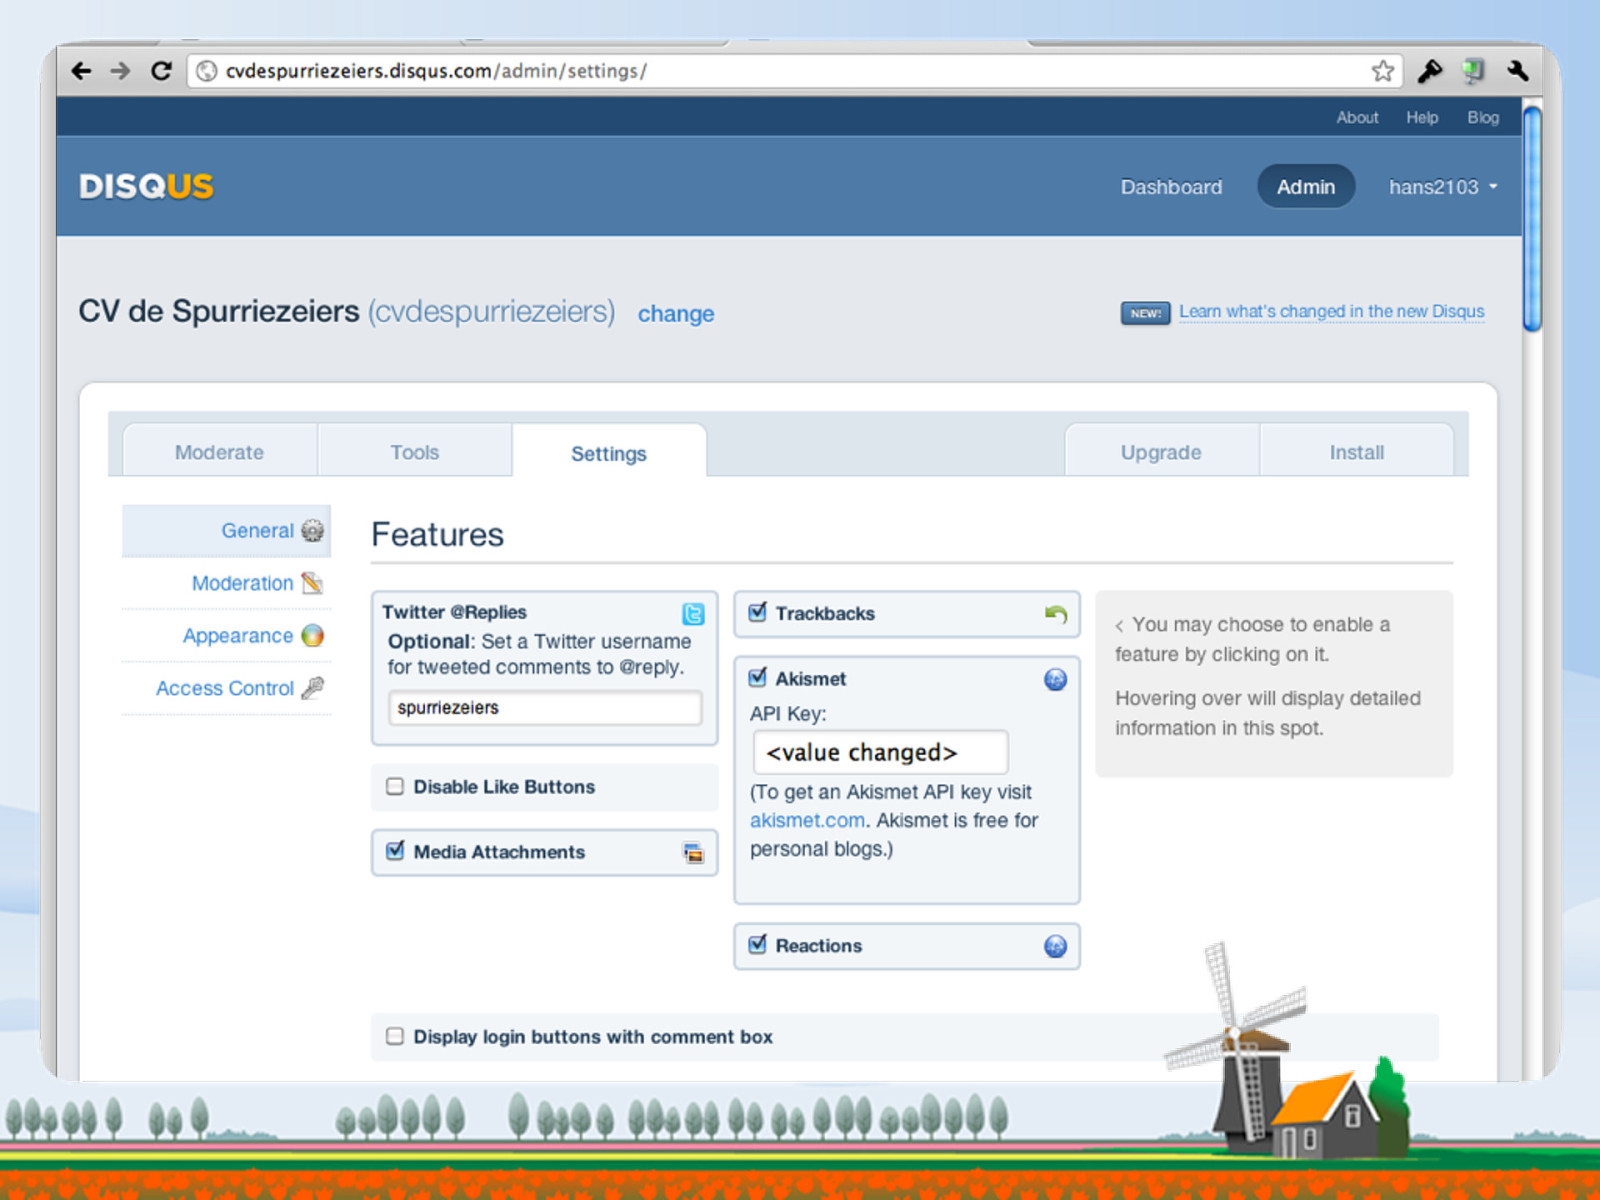The height and width of the screenshot is (1200, 1600).
Task: Uncheck the Trackbacks checkbox
Action: tap(758, 612)
